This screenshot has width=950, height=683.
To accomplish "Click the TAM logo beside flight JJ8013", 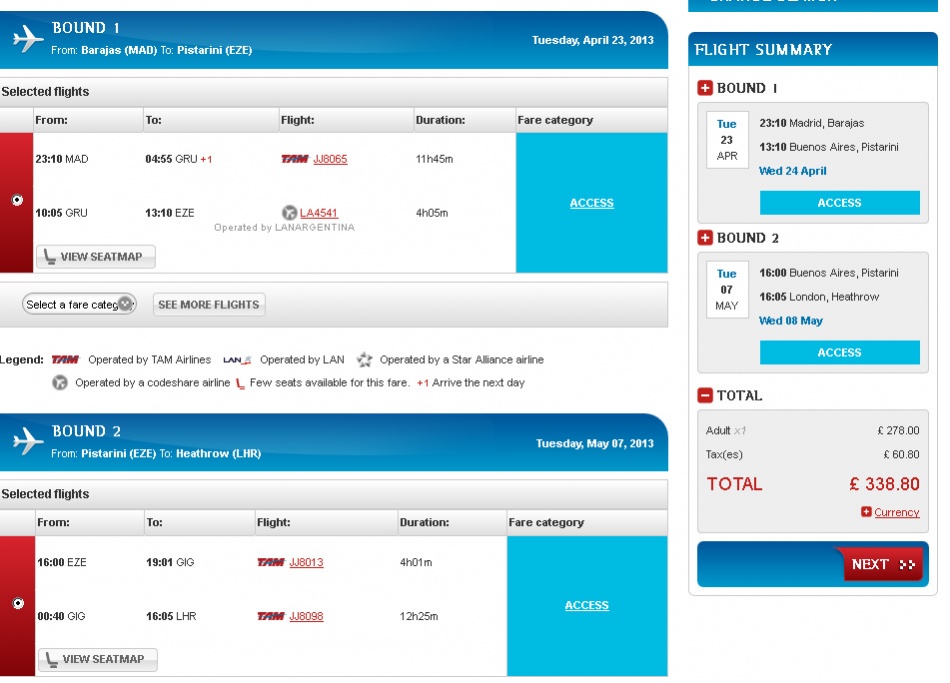I will (x=270, y=563).
